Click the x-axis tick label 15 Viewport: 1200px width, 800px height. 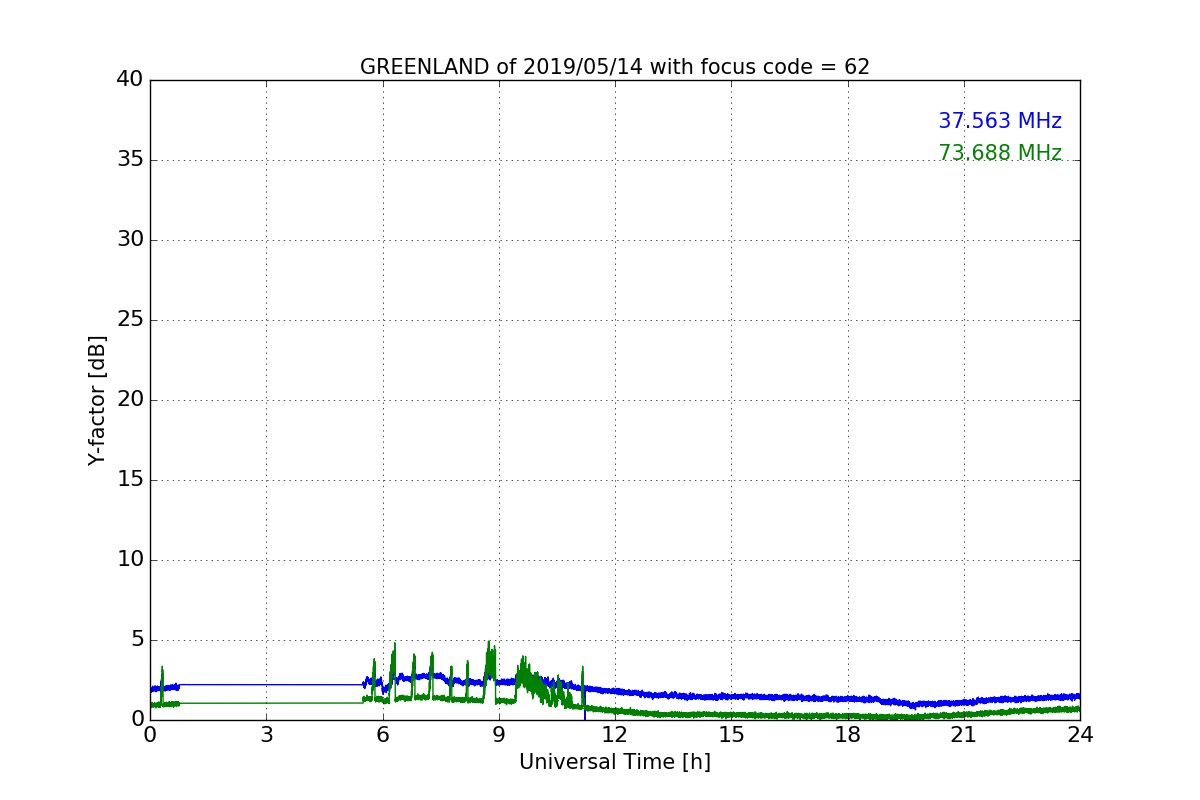pyautogui.click(x=731, y=735)
